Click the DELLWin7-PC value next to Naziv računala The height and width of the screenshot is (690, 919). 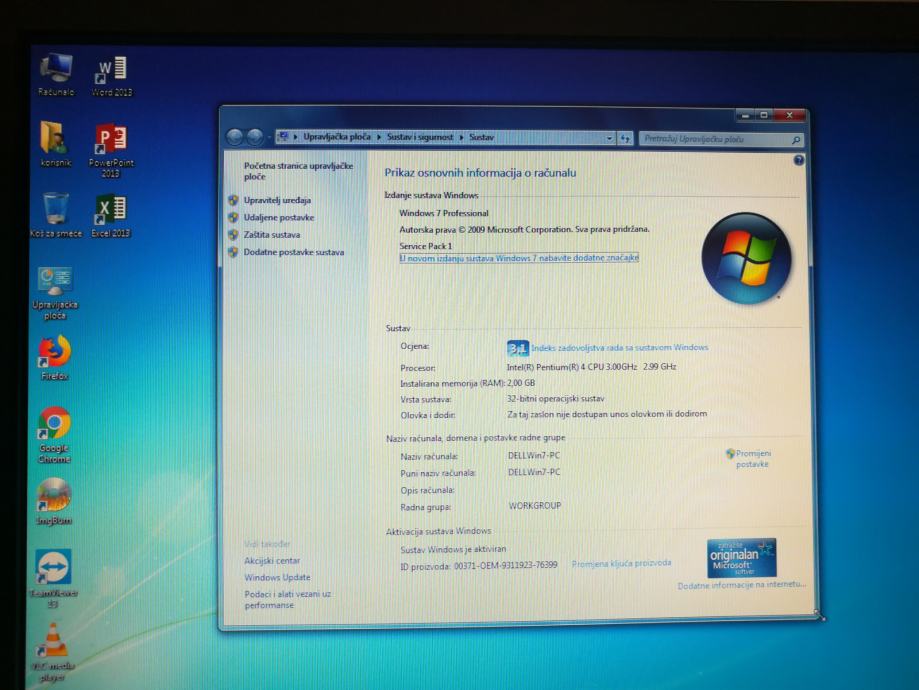pos(534,456)
